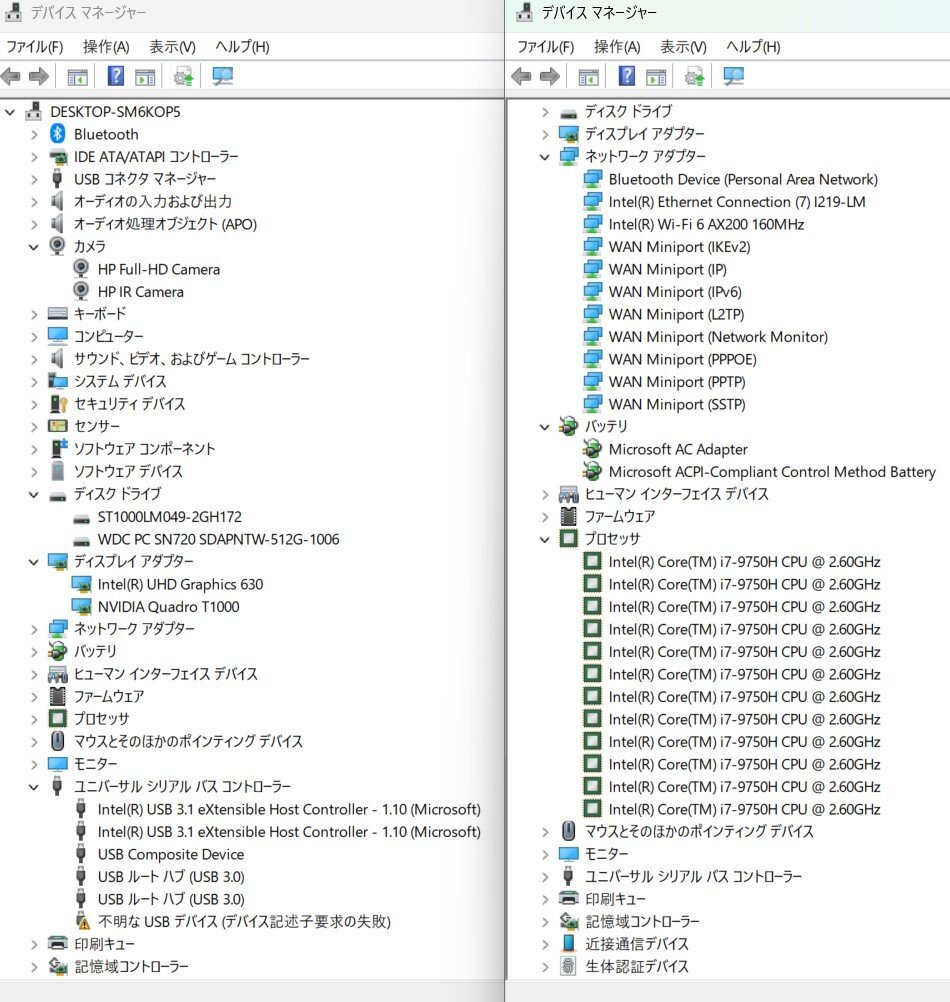Select WAN Miniport (PPPOE)
The width and height of the screenshot is (950, 1002).
coord(682,359)
